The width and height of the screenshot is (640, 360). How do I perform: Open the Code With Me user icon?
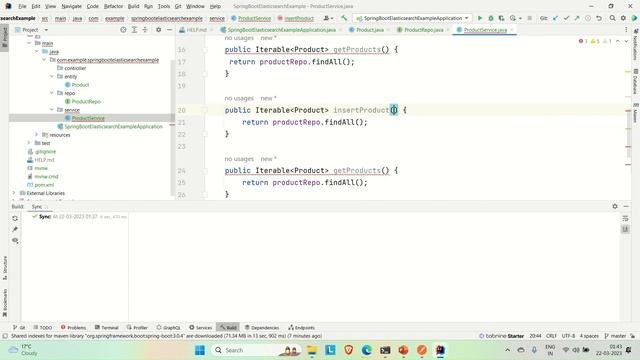coord(328,18)
